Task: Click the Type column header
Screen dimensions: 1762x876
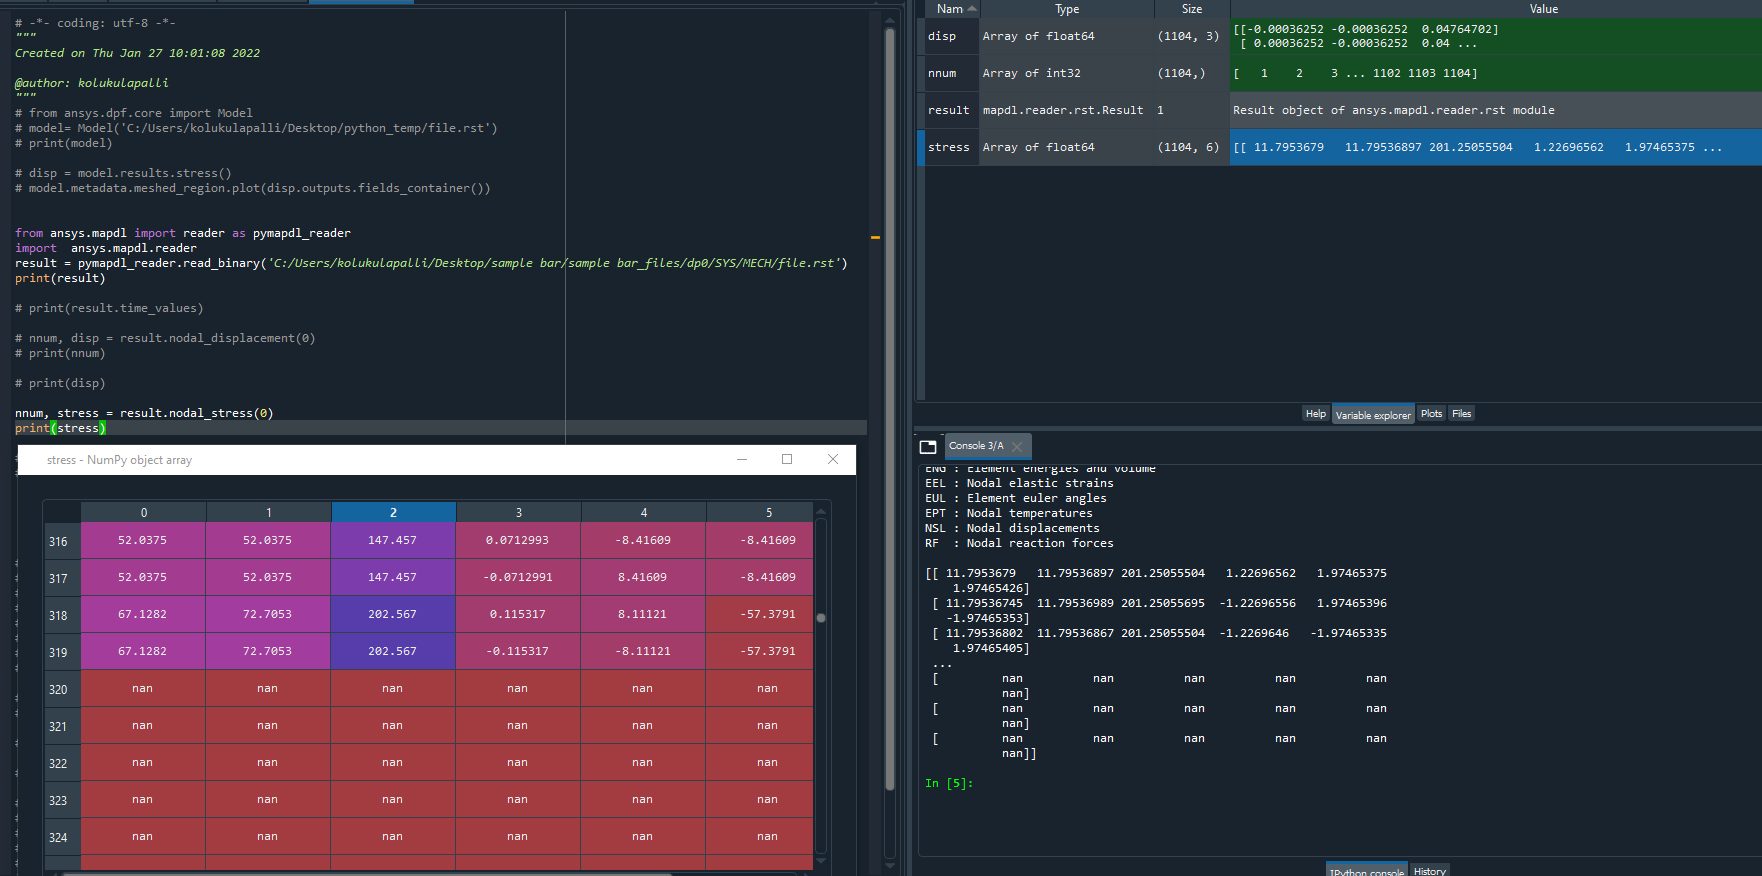Action: point(1067,9)
